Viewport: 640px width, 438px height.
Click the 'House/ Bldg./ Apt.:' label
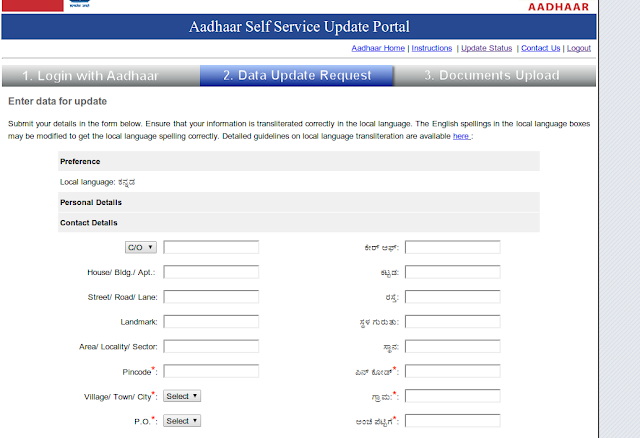click(x=121, y=272)
